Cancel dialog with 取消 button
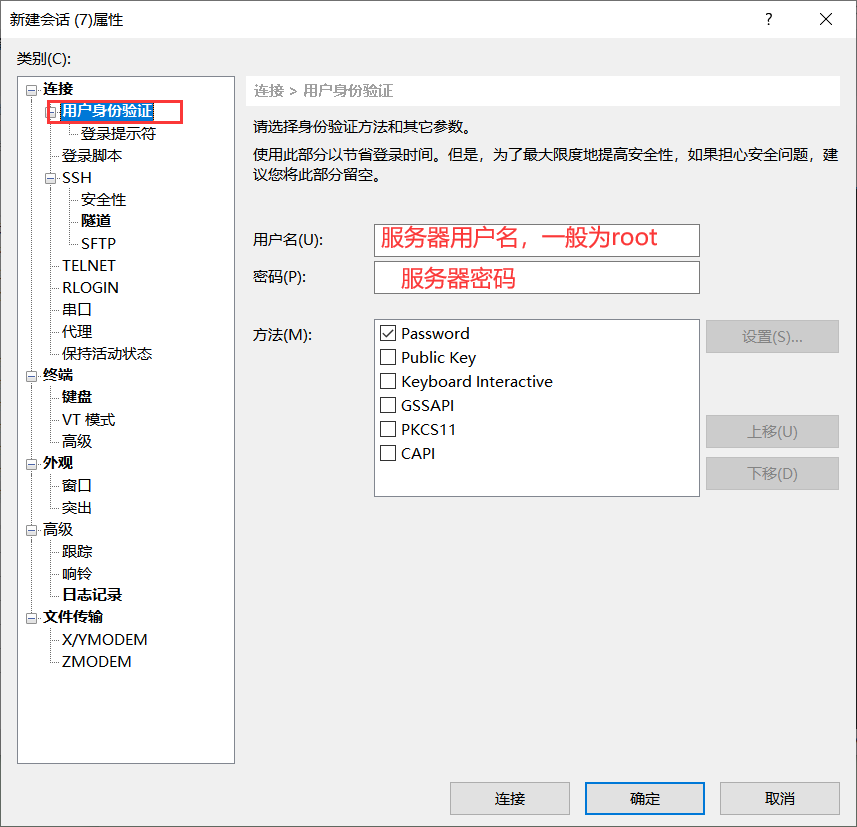The width and height of the screenshot is (857, 827). (780, 799)
